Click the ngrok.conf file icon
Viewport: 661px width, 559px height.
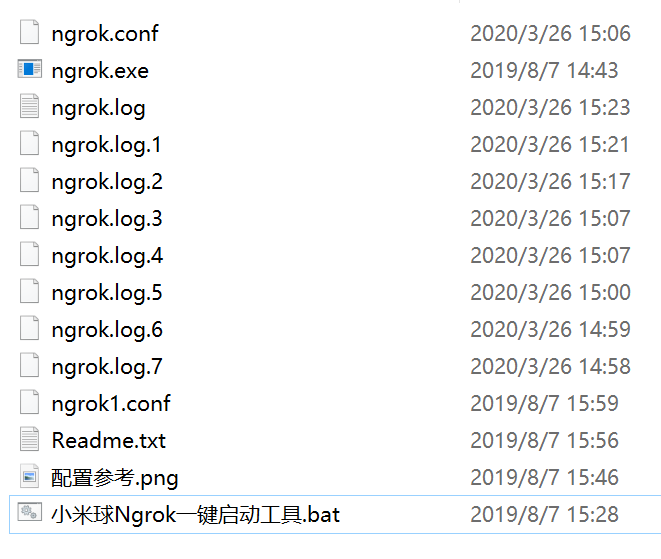(x=30, y=32)
